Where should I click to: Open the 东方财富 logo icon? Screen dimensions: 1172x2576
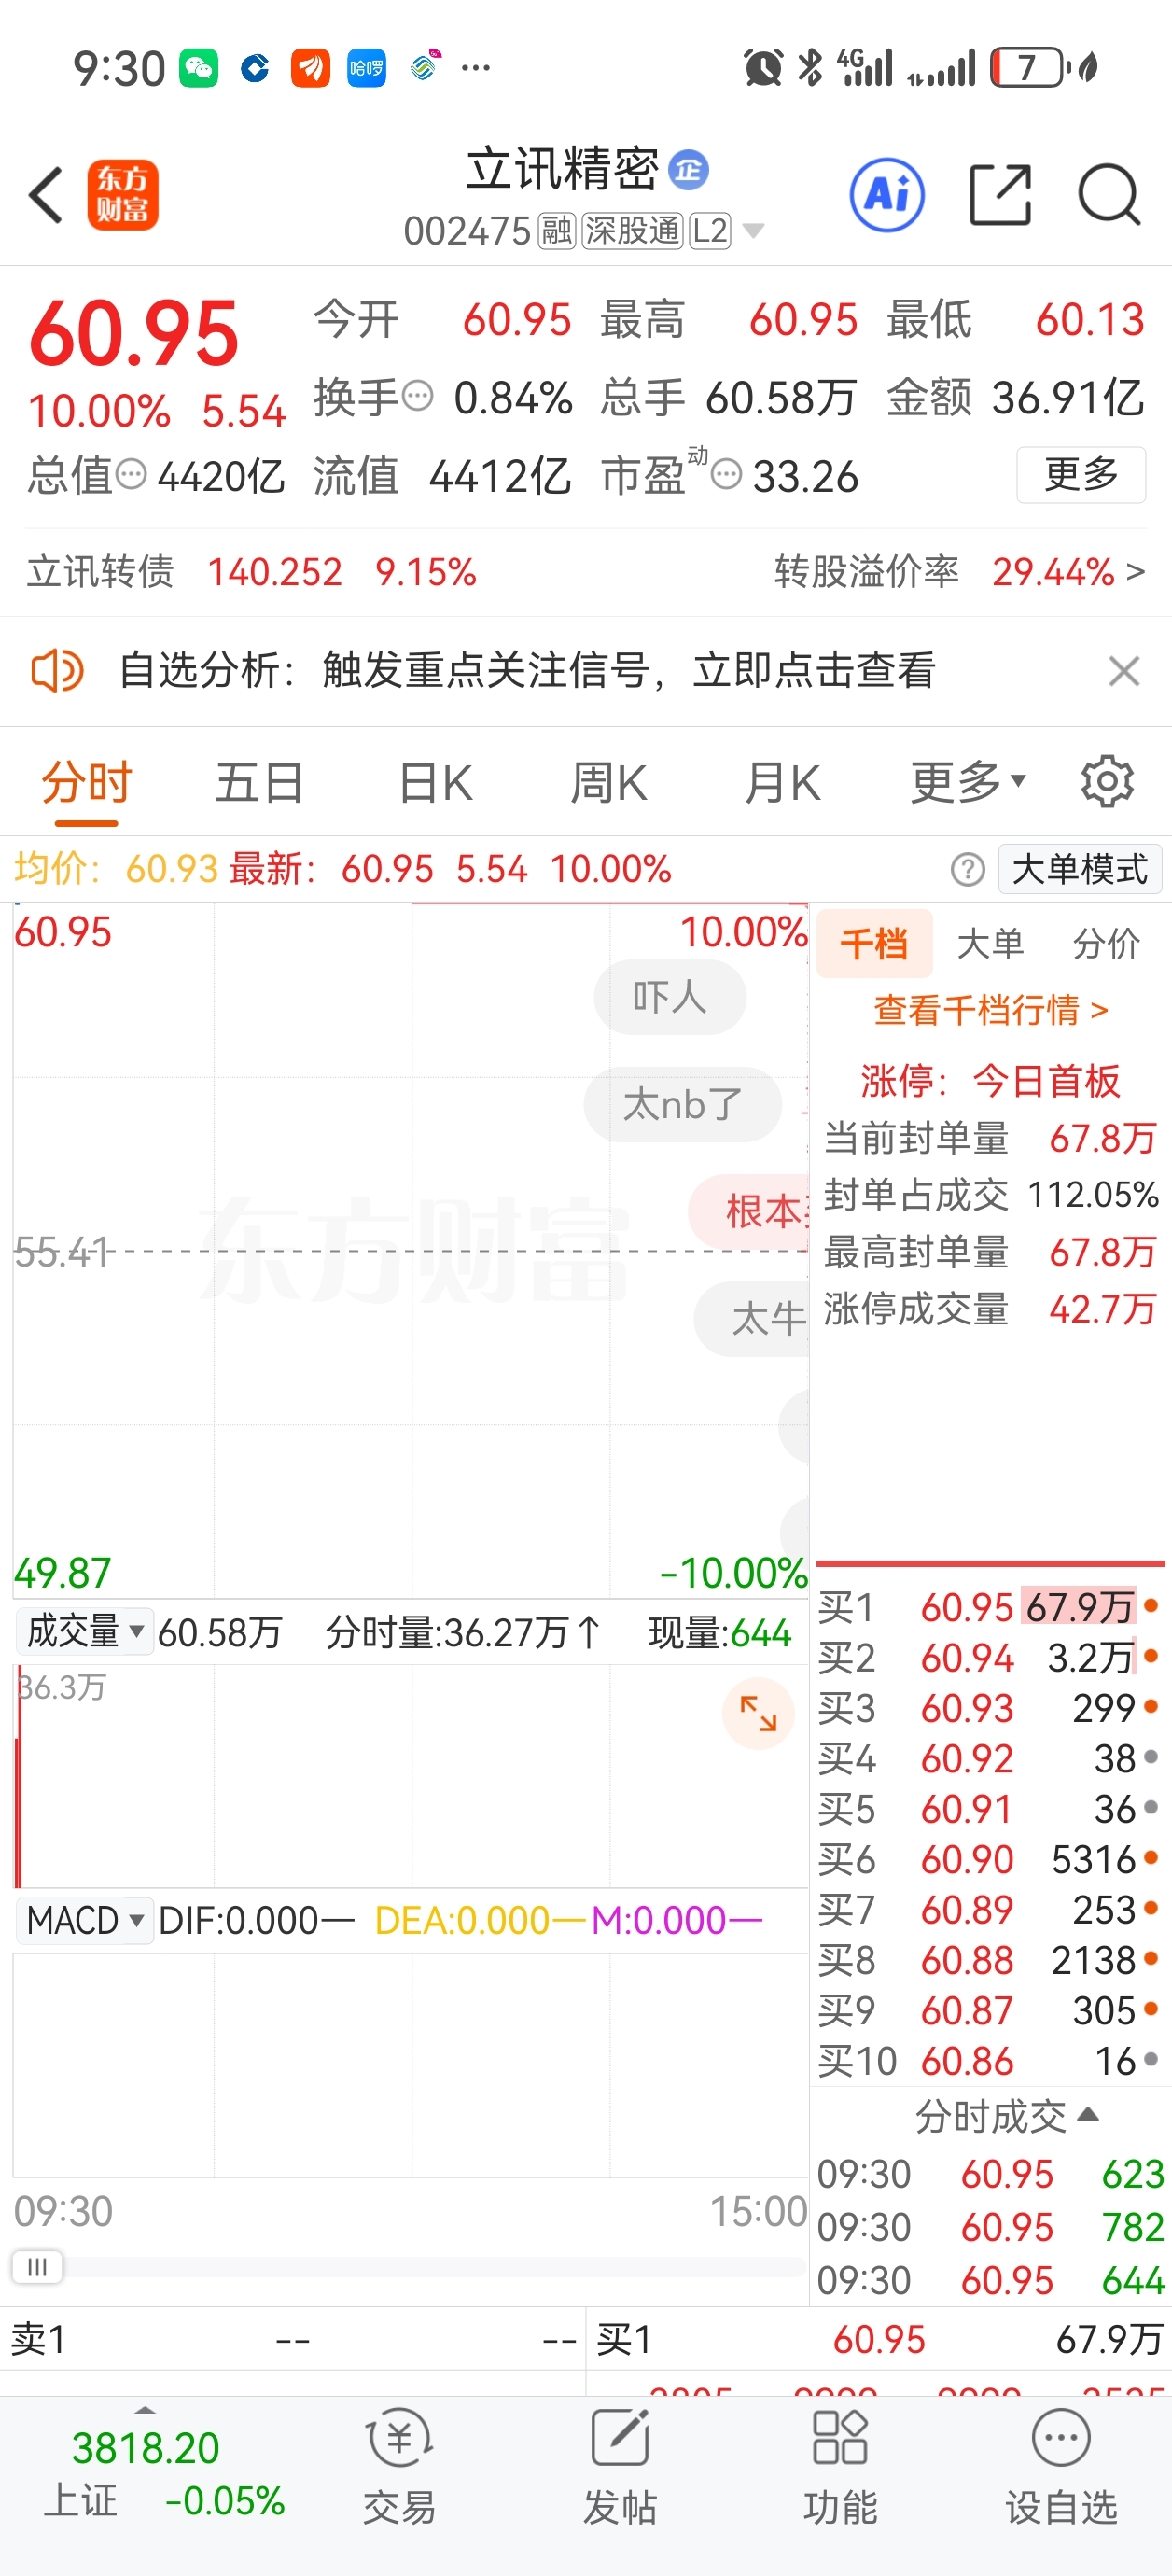coord(122,194)
